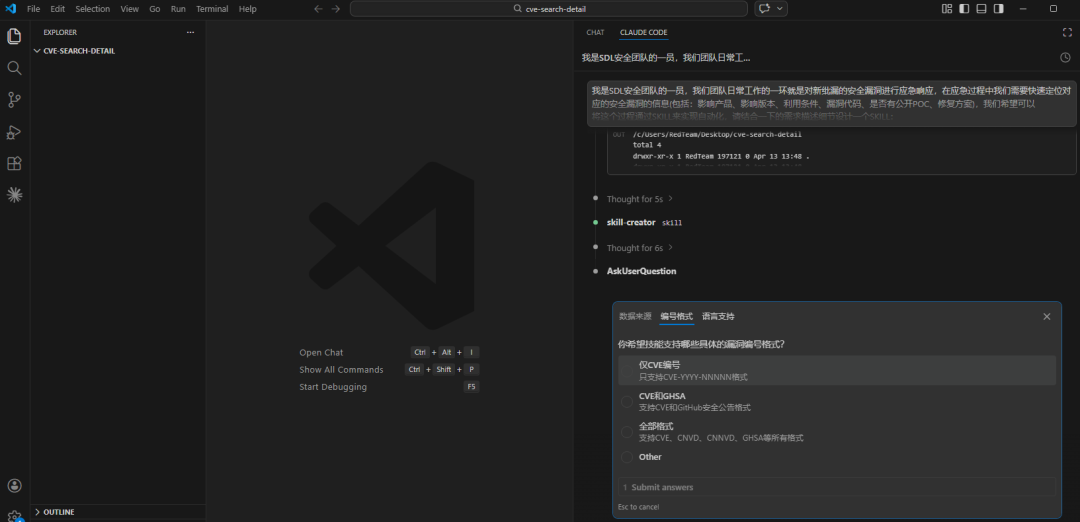Open the Explorer view in activity bar

(14, 36)
